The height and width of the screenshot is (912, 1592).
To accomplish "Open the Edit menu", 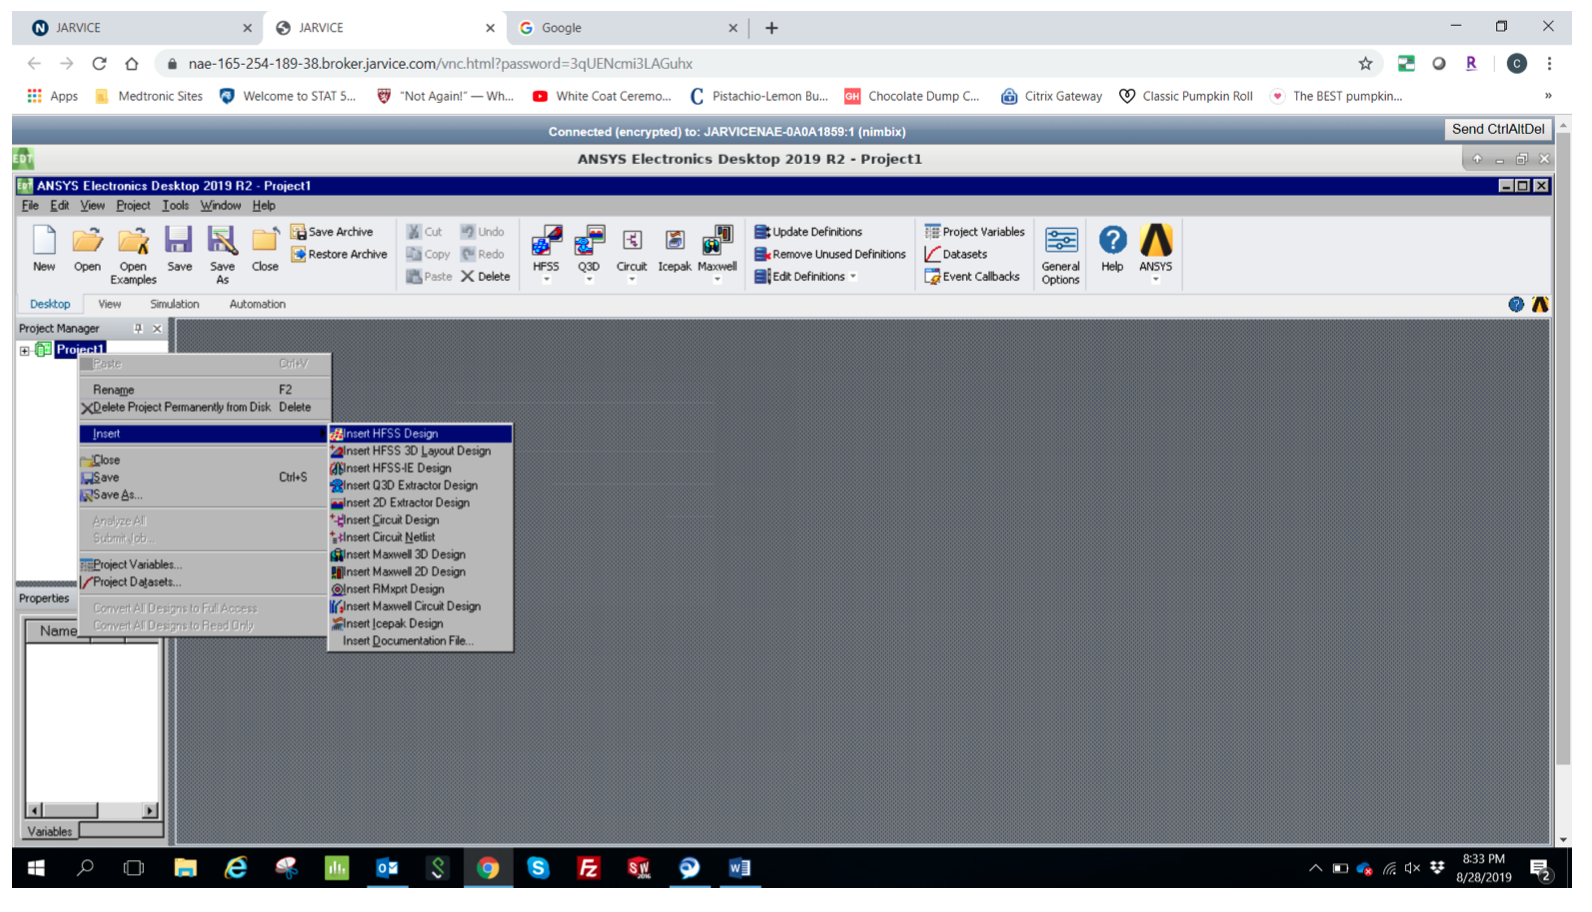I will tap(60, 206).
